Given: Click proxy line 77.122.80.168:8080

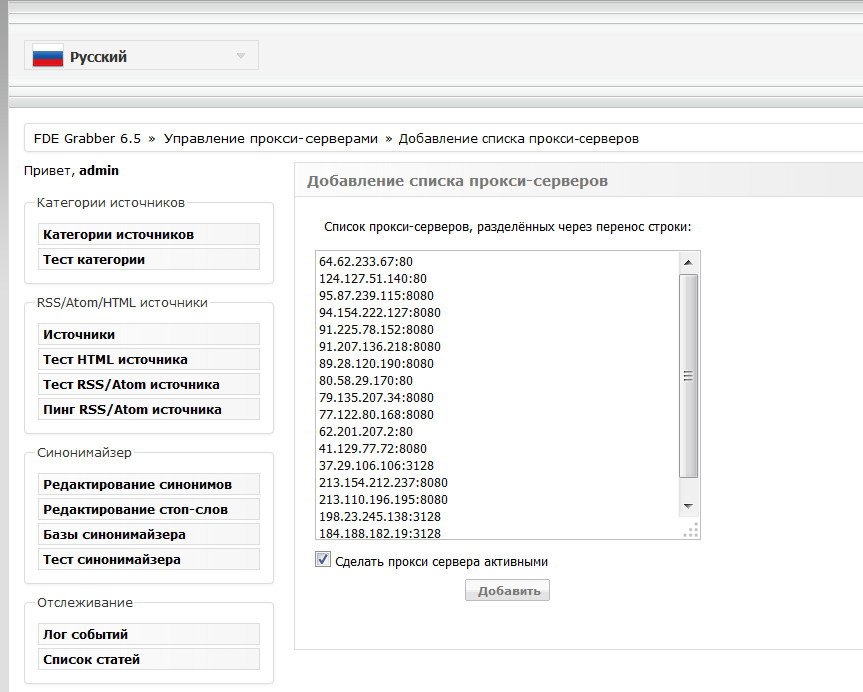Looking at the screenshot, I should pyautogui.click(x=376, y=415).
